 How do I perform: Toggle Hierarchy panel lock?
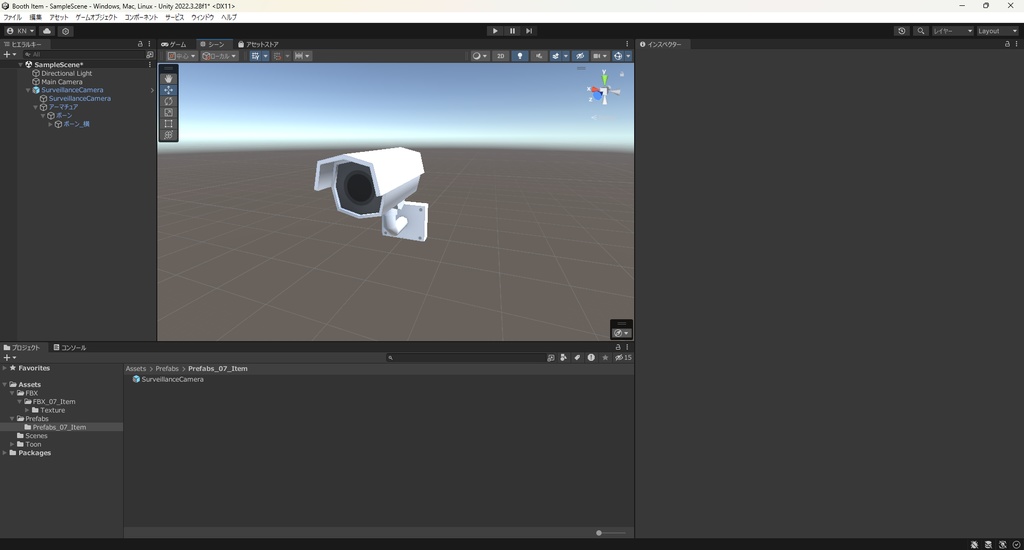[x=140, y=44]
